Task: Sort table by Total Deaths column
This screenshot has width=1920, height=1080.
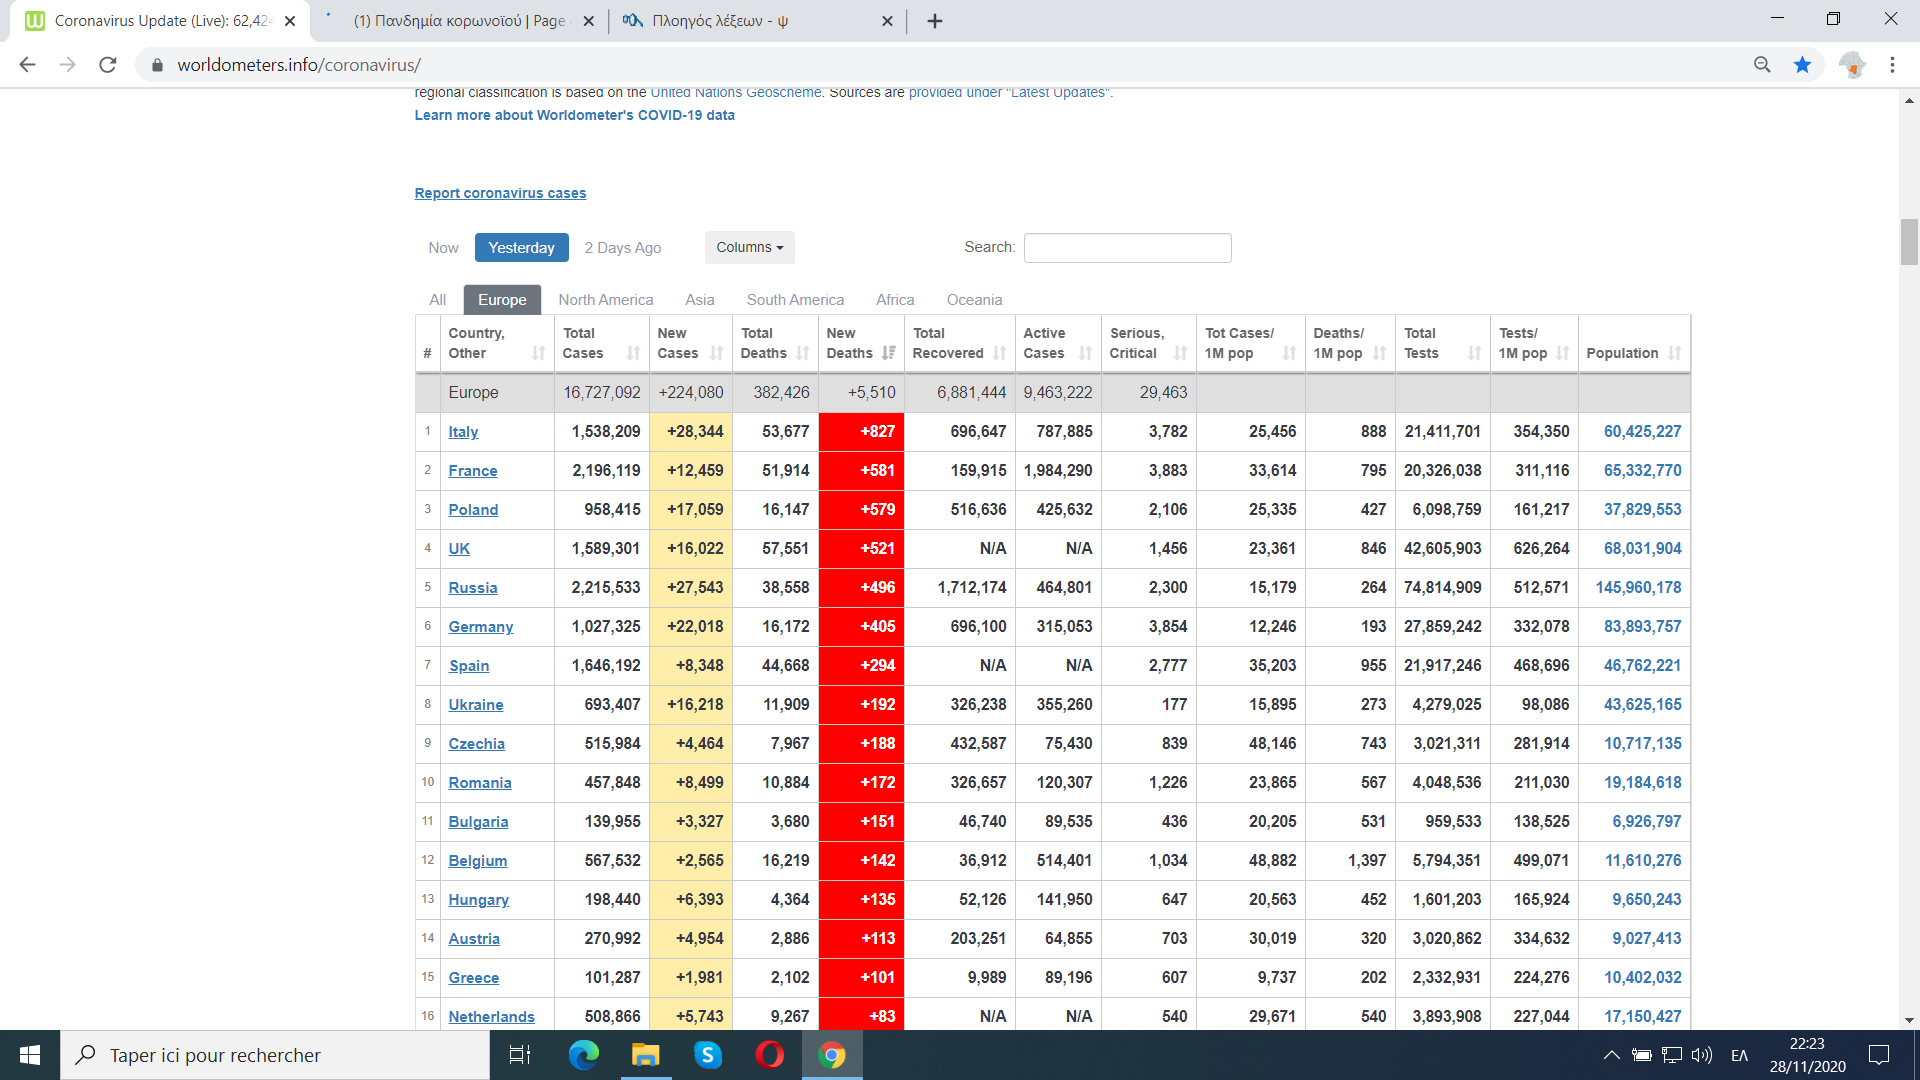Action: pyautogui.click(x=775, y=343)
